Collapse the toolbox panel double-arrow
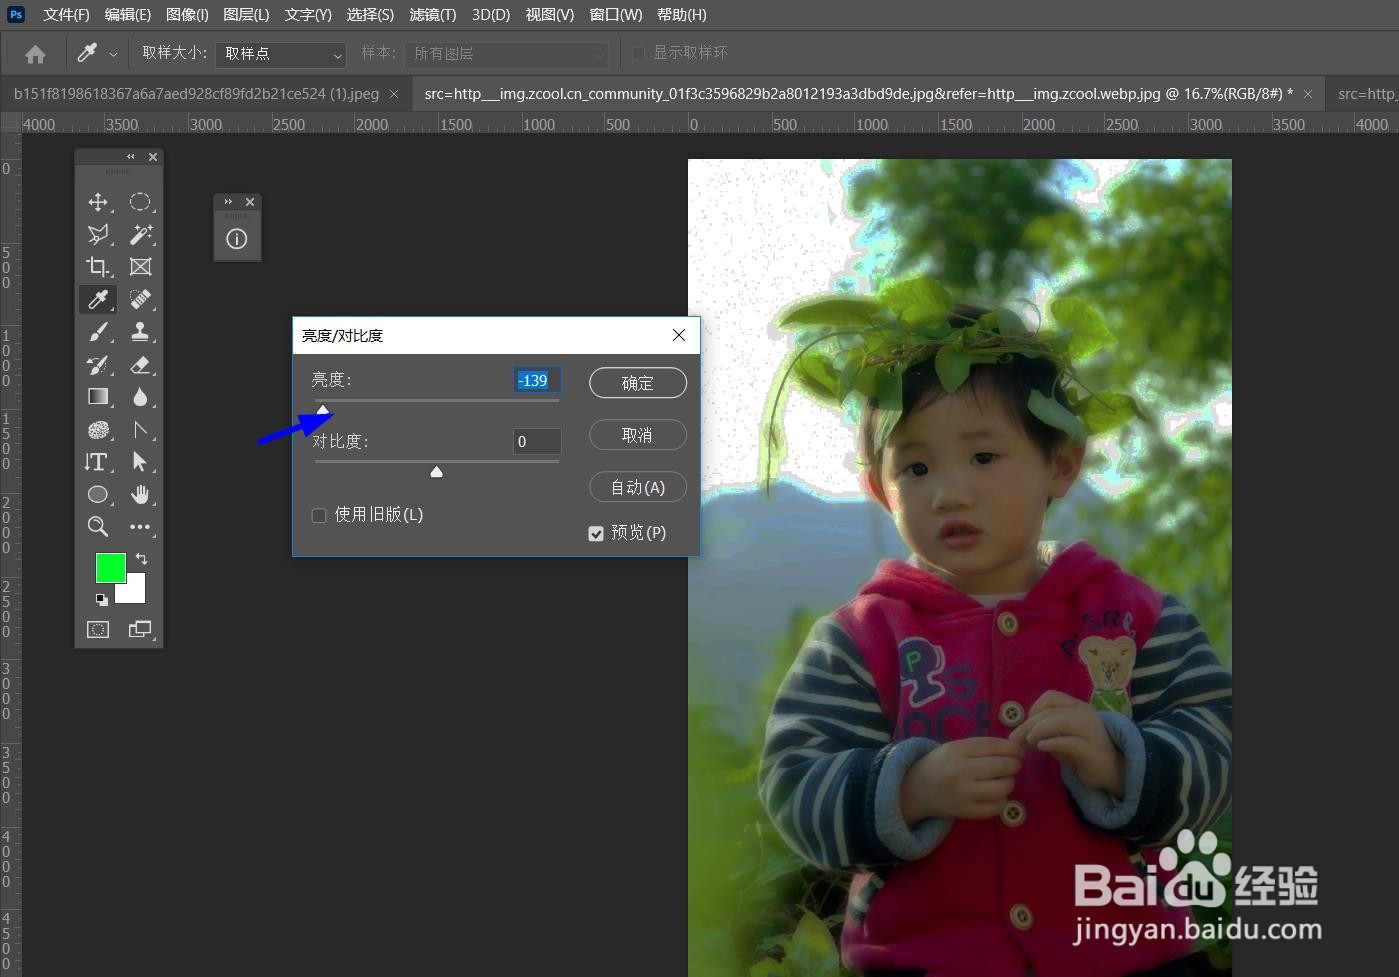 [130, 157]
